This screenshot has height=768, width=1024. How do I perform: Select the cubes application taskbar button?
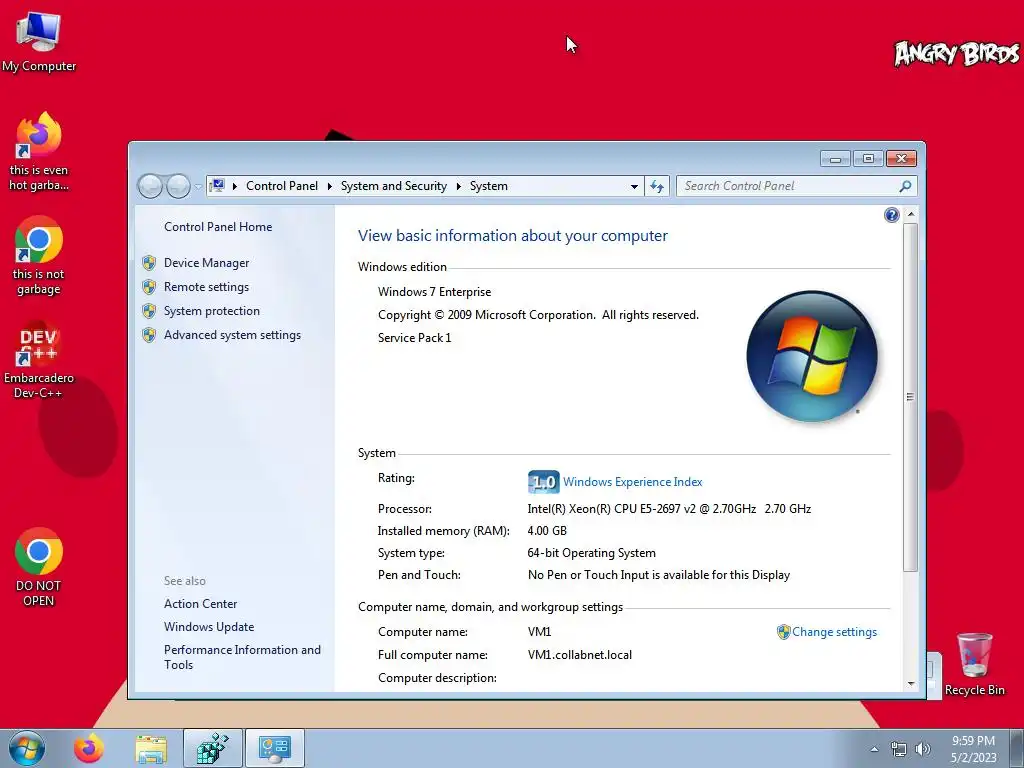pyautogui.click(x=213, y=748)
